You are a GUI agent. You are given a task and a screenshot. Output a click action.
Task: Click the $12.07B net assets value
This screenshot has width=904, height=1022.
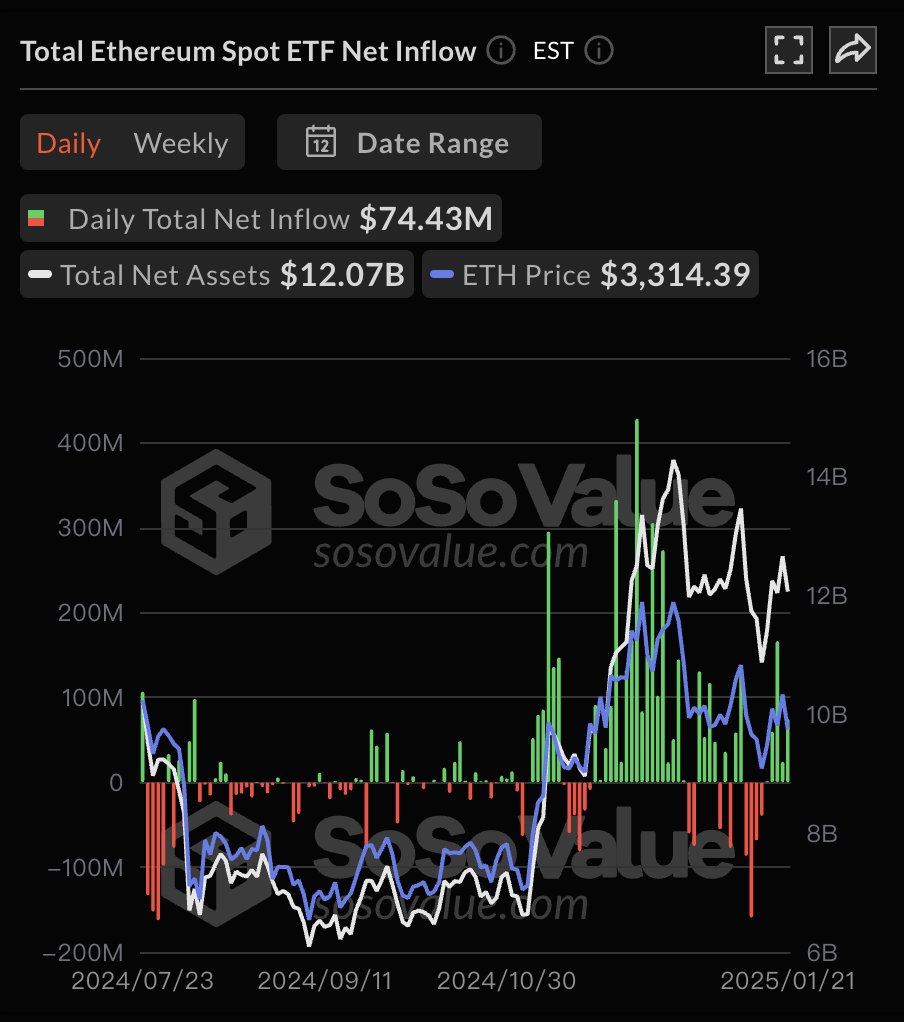[x=343, y=274]
